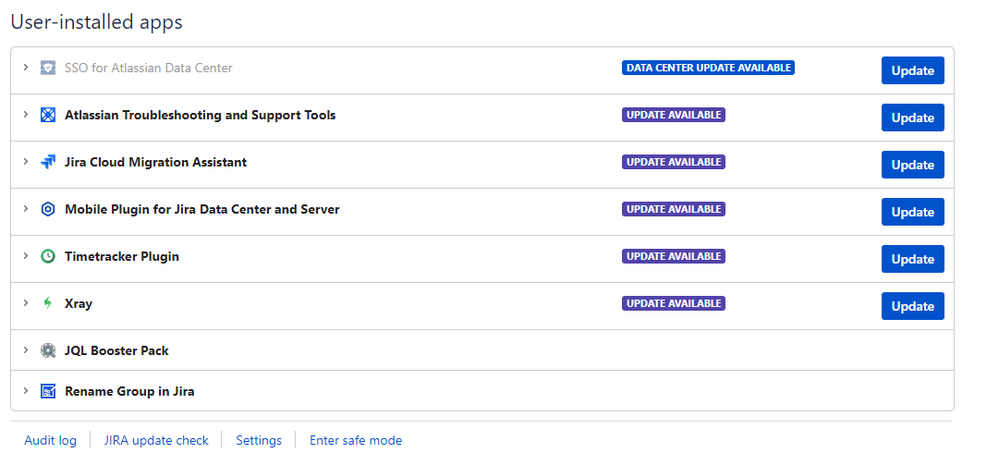Click UPDATE AVAILABLE badge on Mobile Plugin row

(673, 209)
